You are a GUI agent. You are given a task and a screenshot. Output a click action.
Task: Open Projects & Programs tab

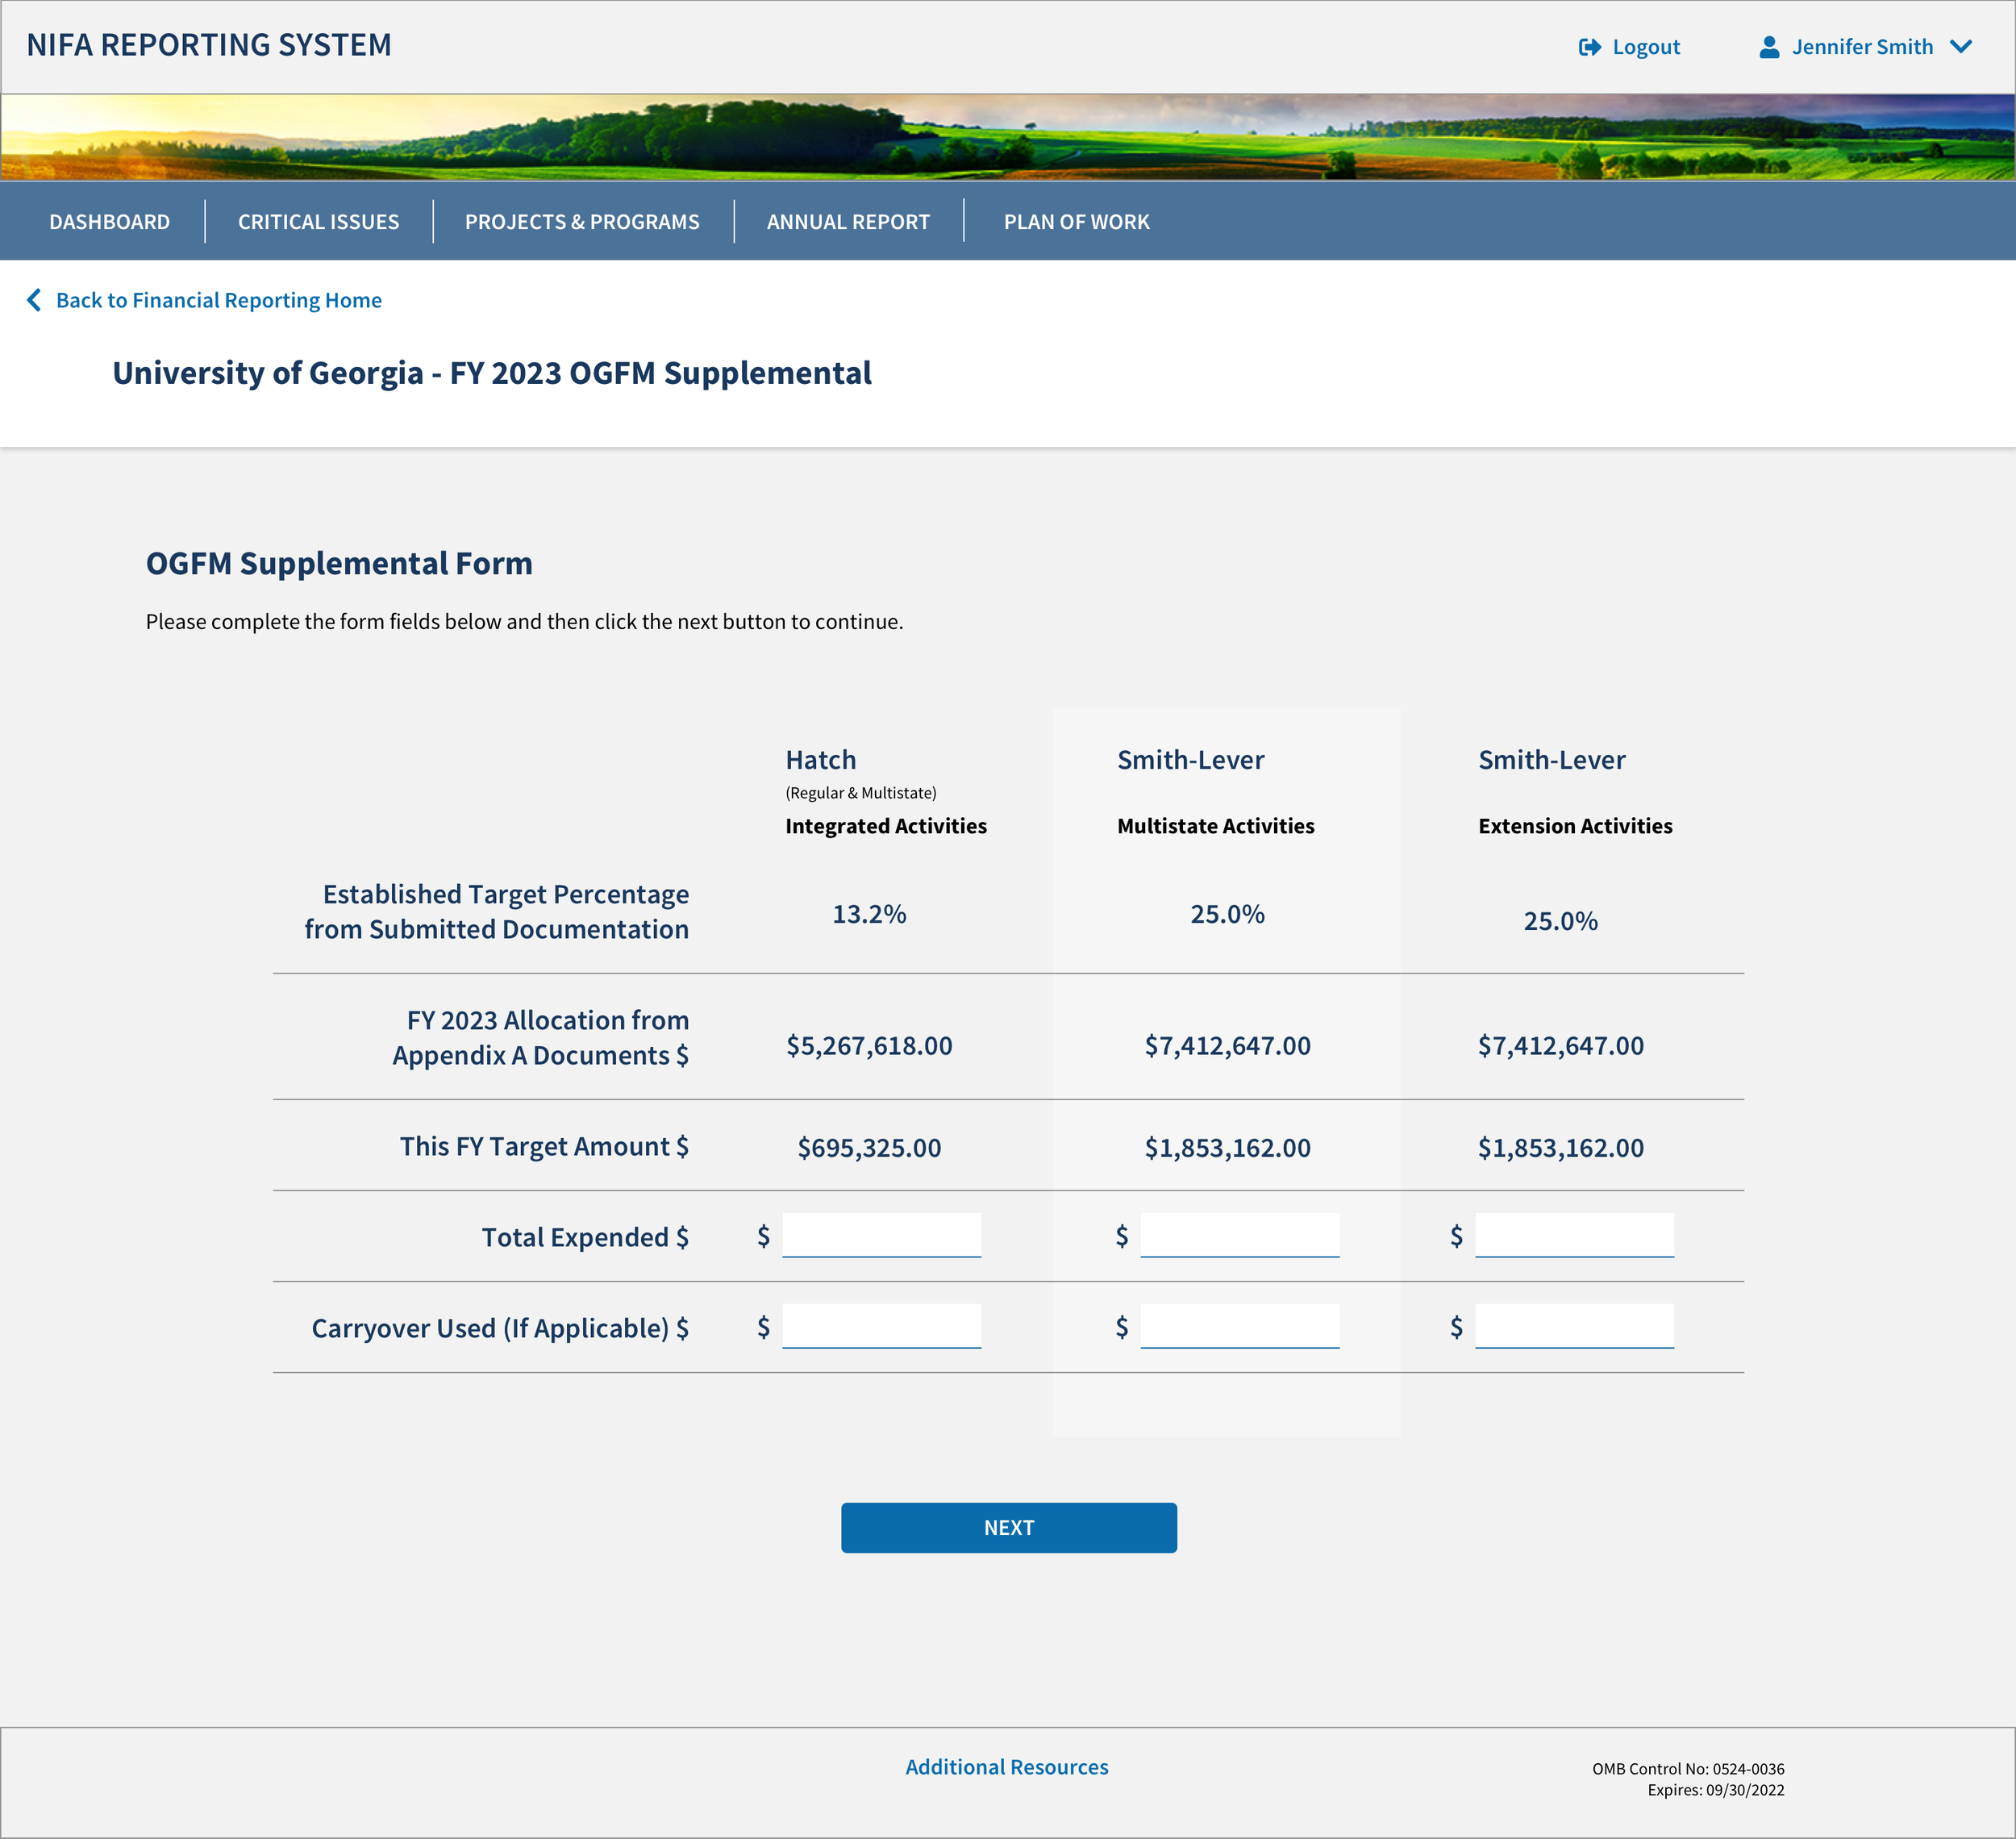tap(582, 222)
